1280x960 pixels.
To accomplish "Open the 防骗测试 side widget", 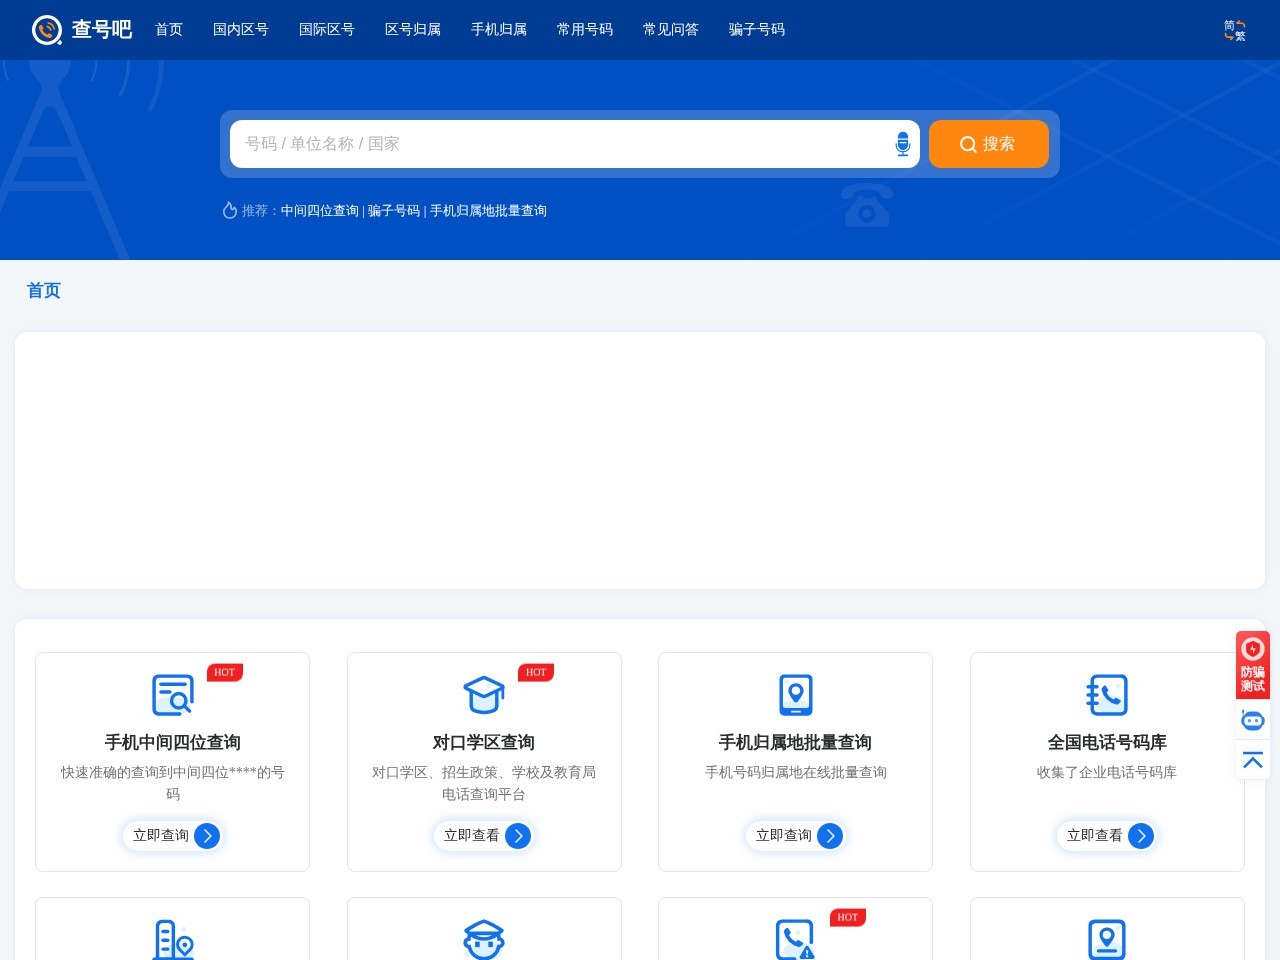I will (x=1253, y=665).
